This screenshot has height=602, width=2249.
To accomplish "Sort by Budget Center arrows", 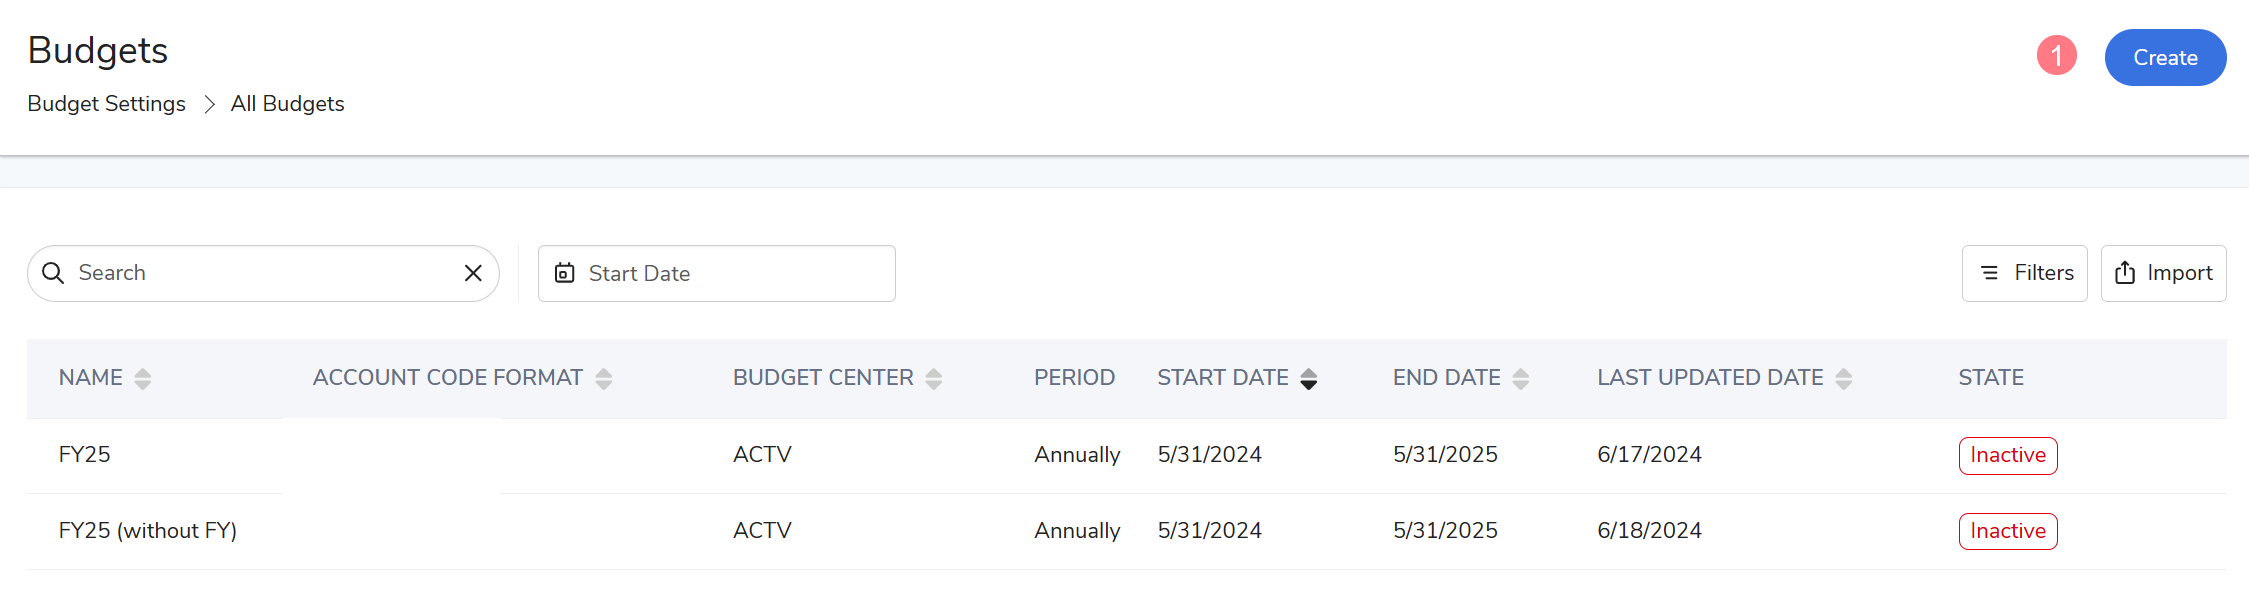I will coord(934,379).
